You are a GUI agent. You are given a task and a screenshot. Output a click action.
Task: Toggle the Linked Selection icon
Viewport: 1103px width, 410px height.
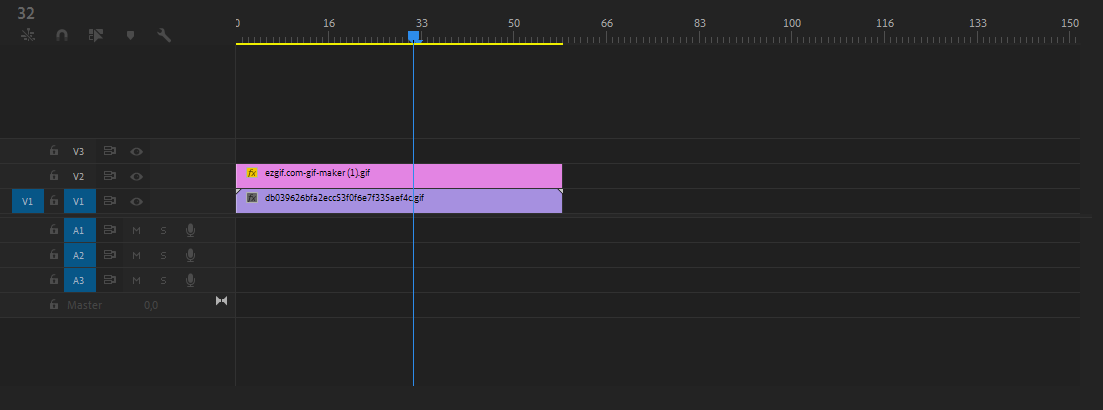[96, 35]
